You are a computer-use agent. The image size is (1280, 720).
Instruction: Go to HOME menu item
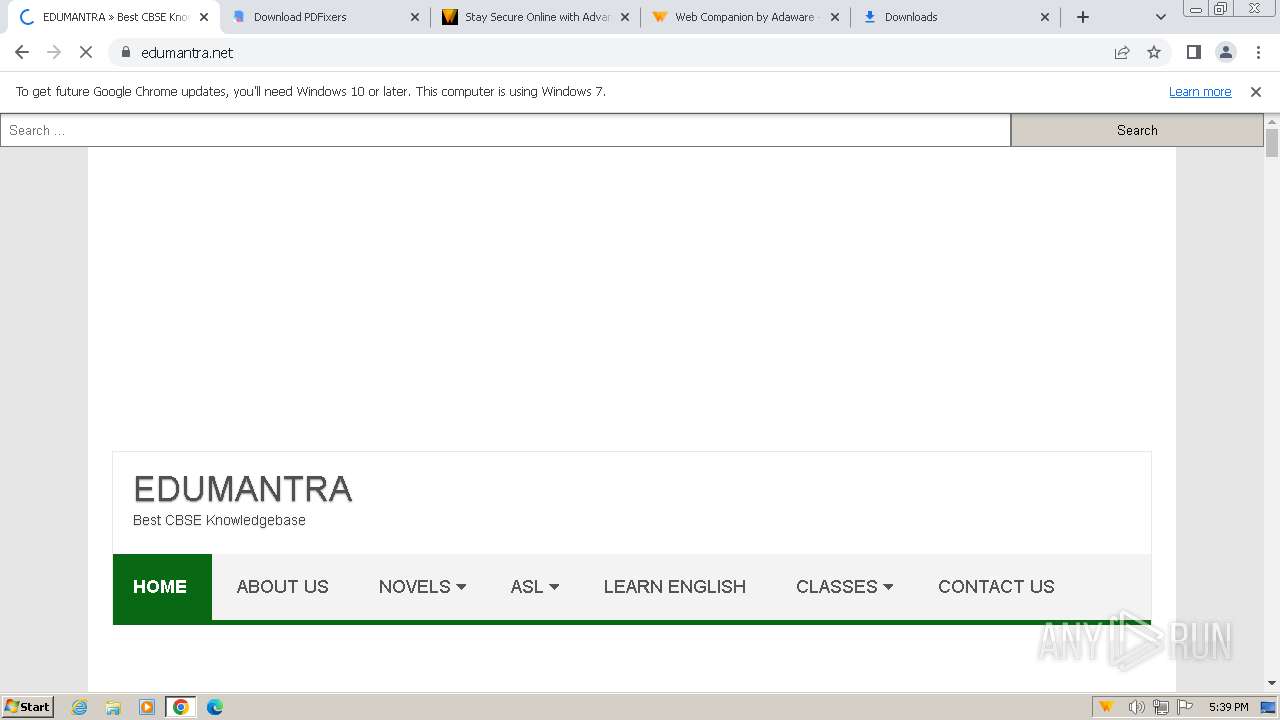[160, 587]
